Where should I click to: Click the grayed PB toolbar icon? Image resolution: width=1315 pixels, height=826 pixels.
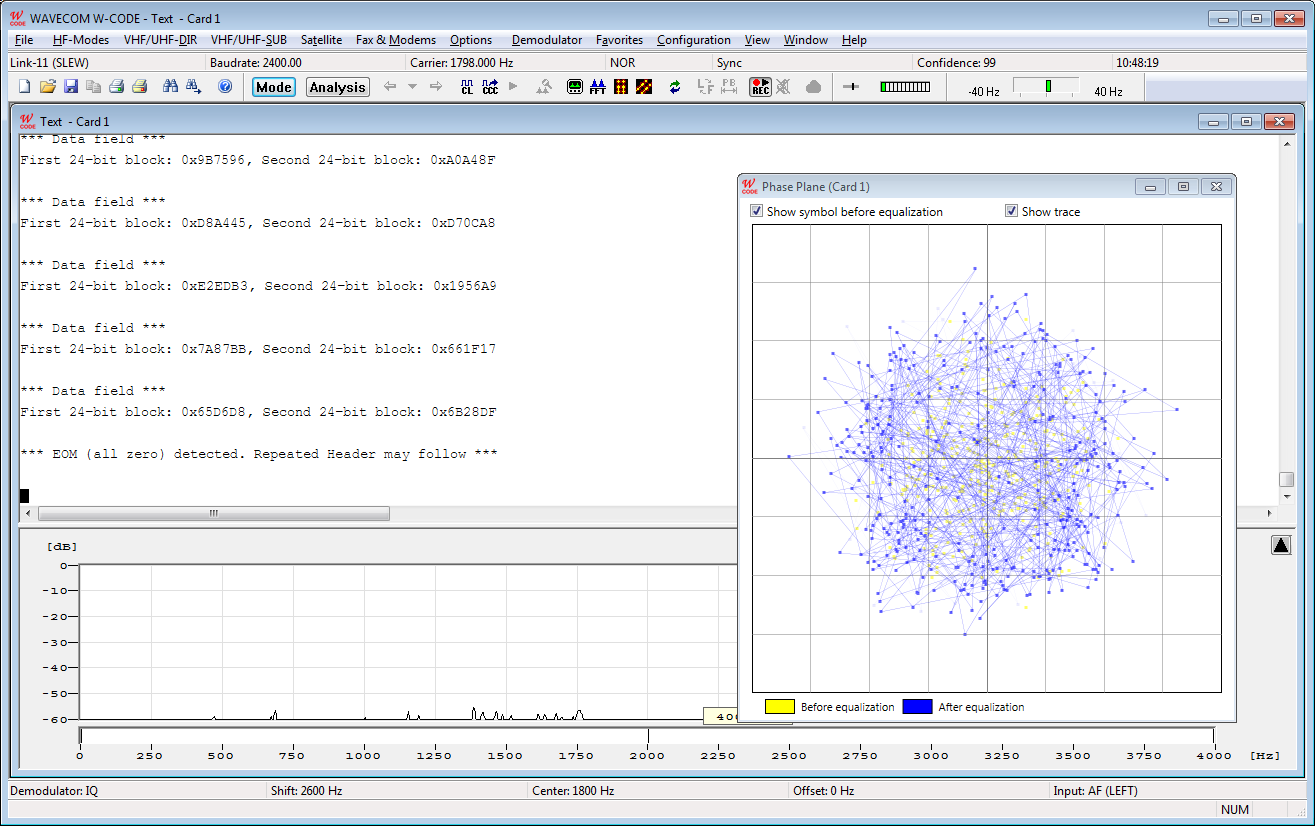pos(729,87)
